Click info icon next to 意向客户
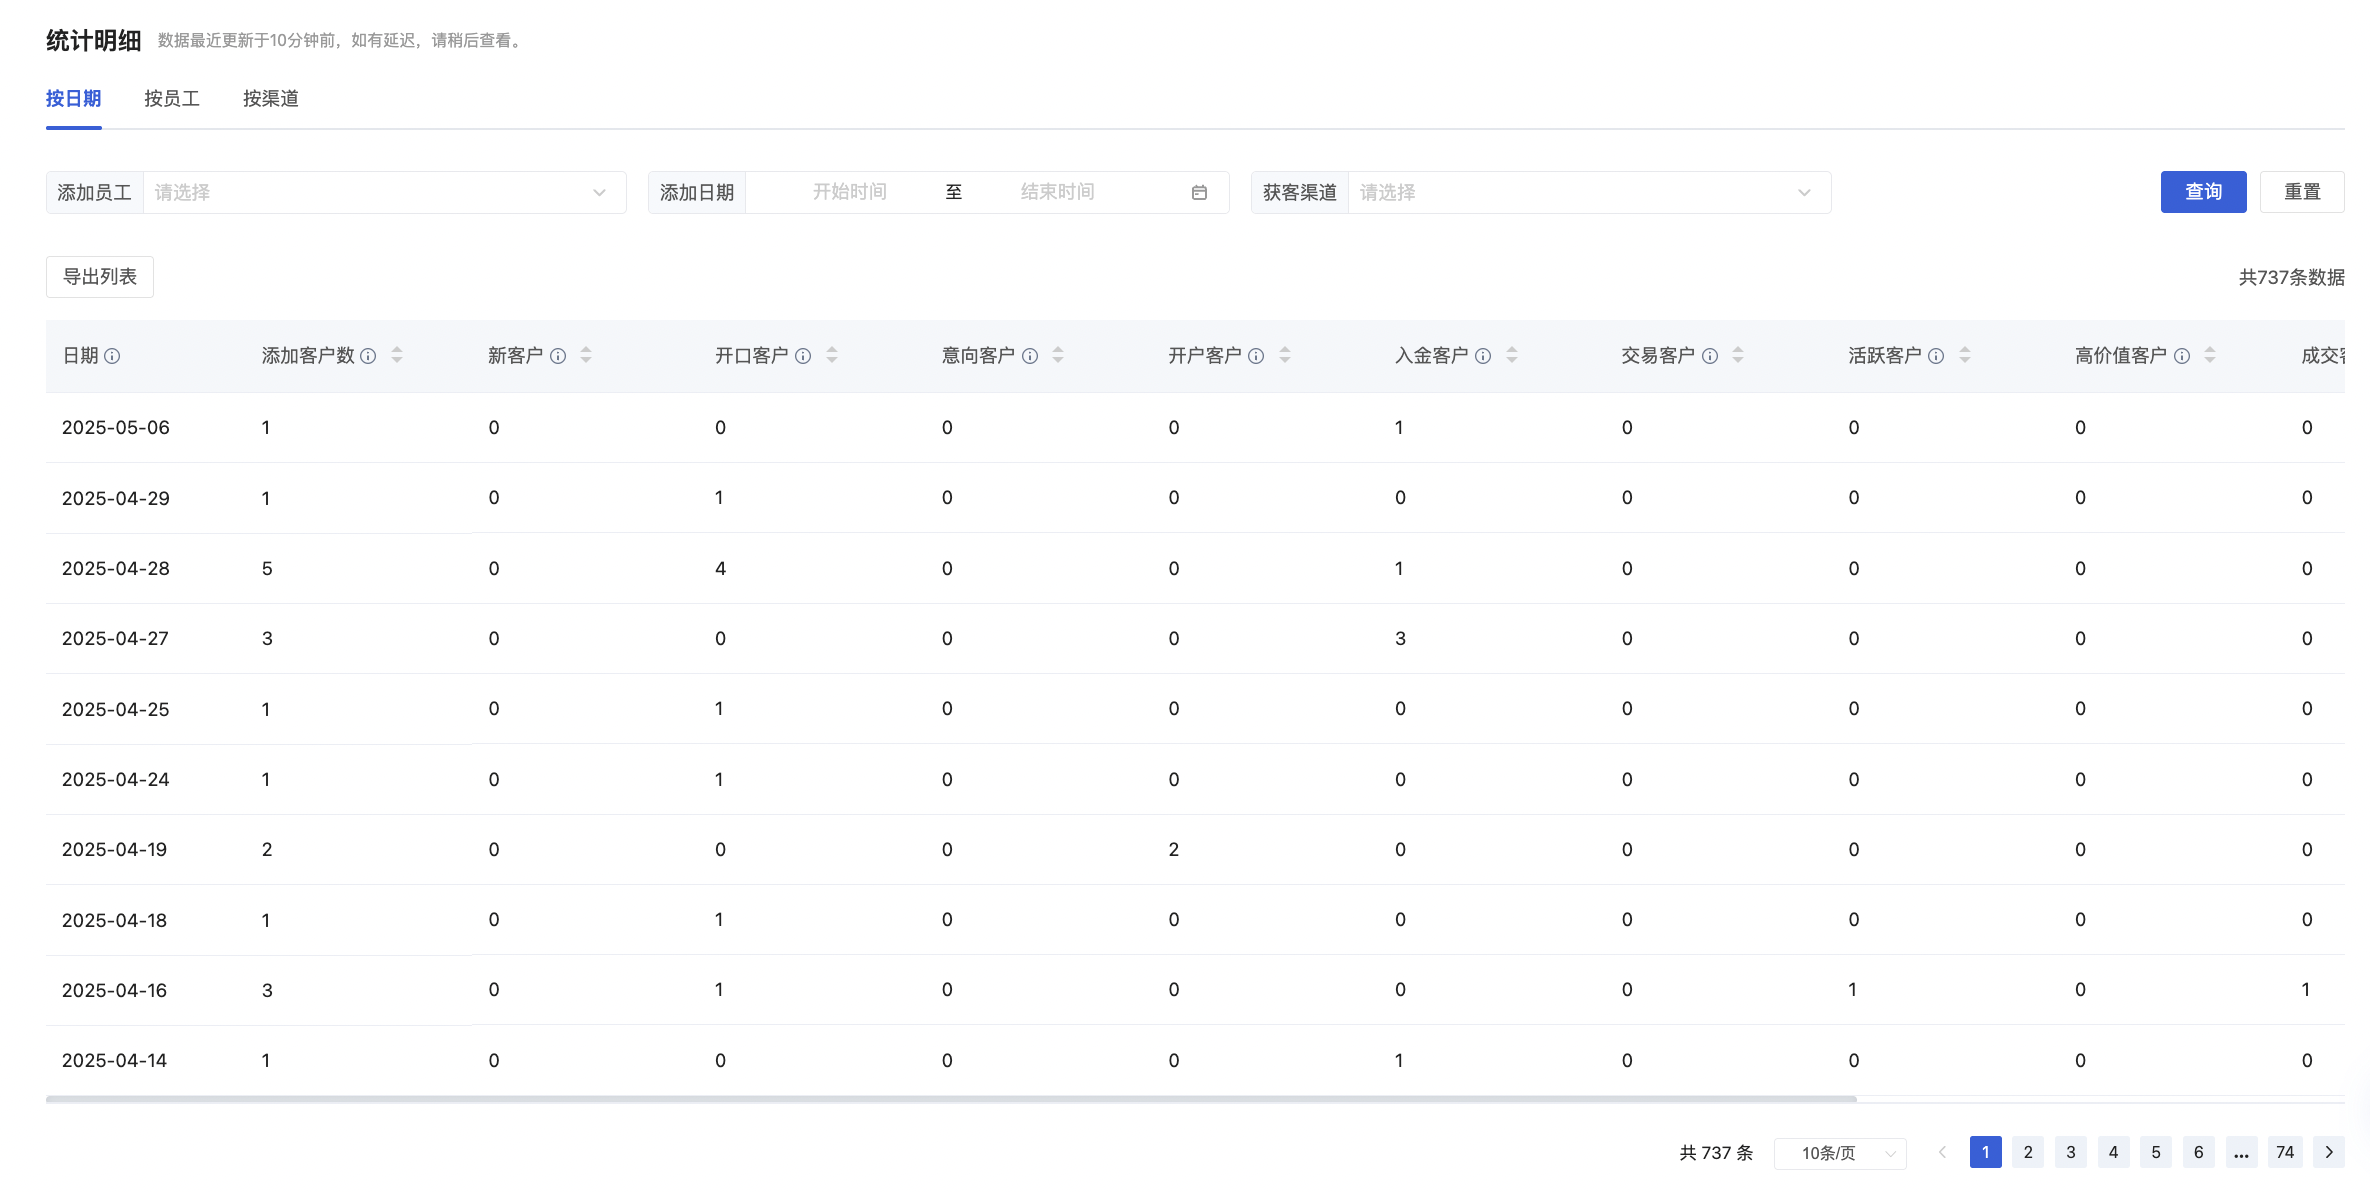 (1030, 356)
